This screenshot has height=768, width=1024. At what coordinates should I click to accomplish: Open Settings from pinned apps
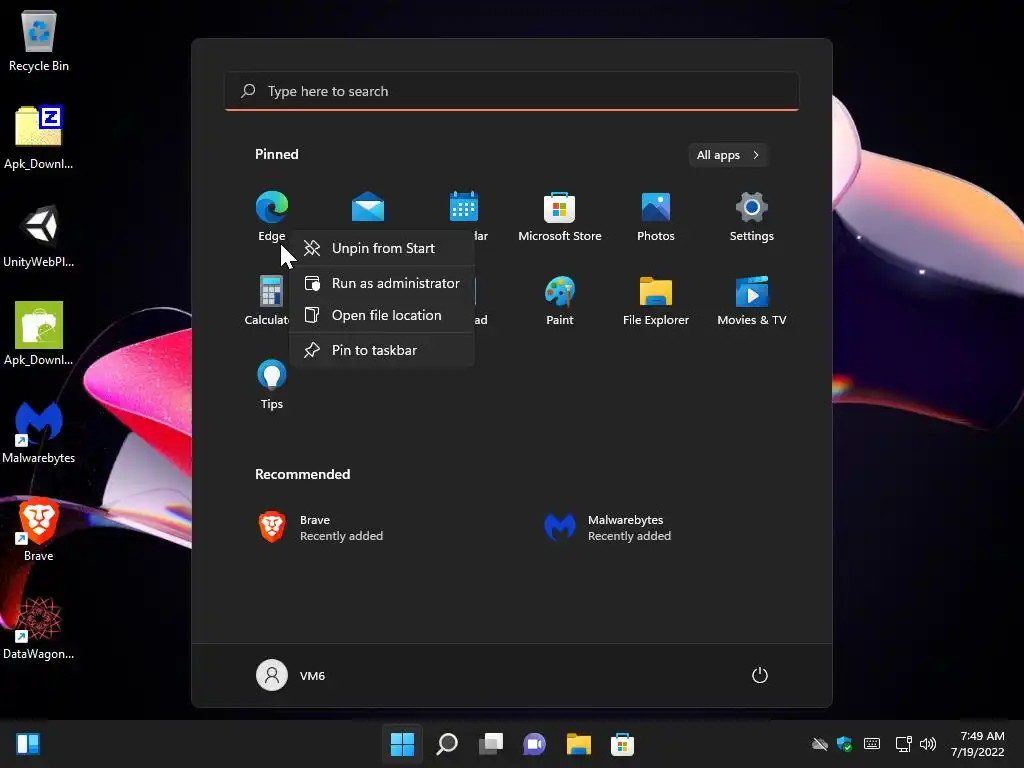coord(752,217)
